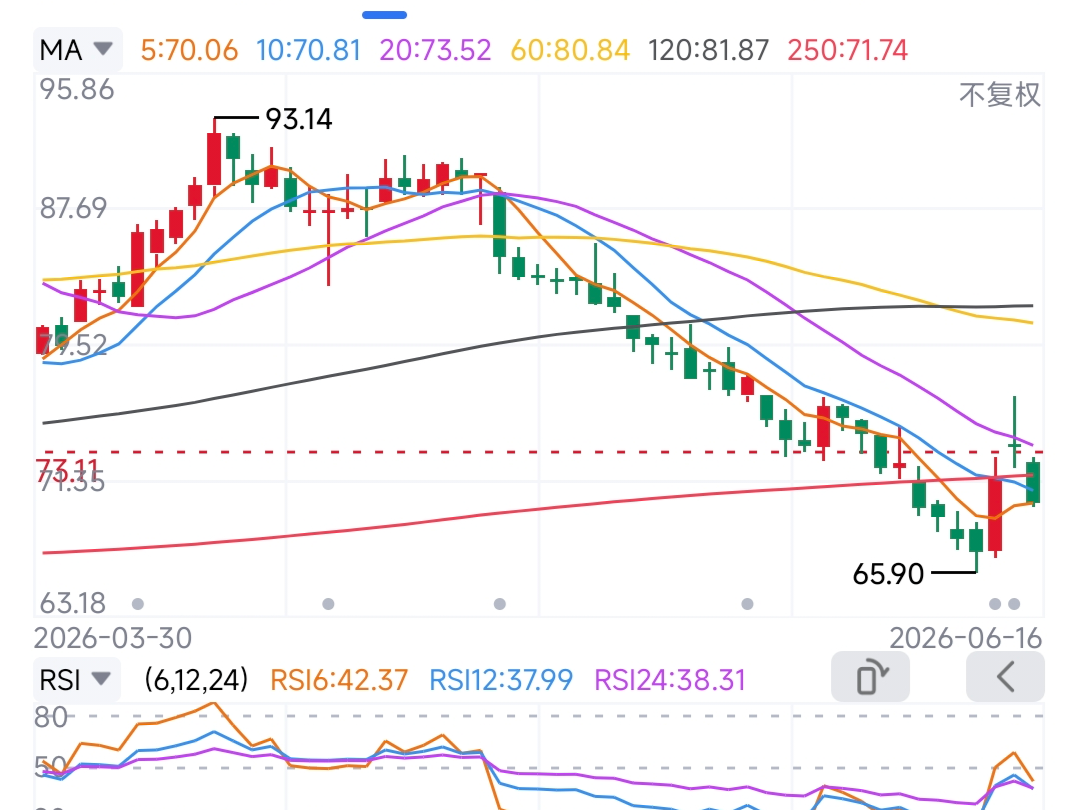Tap the 65.90 low price label
This screenshot has height=810, width=1080.
pos(888,574)
